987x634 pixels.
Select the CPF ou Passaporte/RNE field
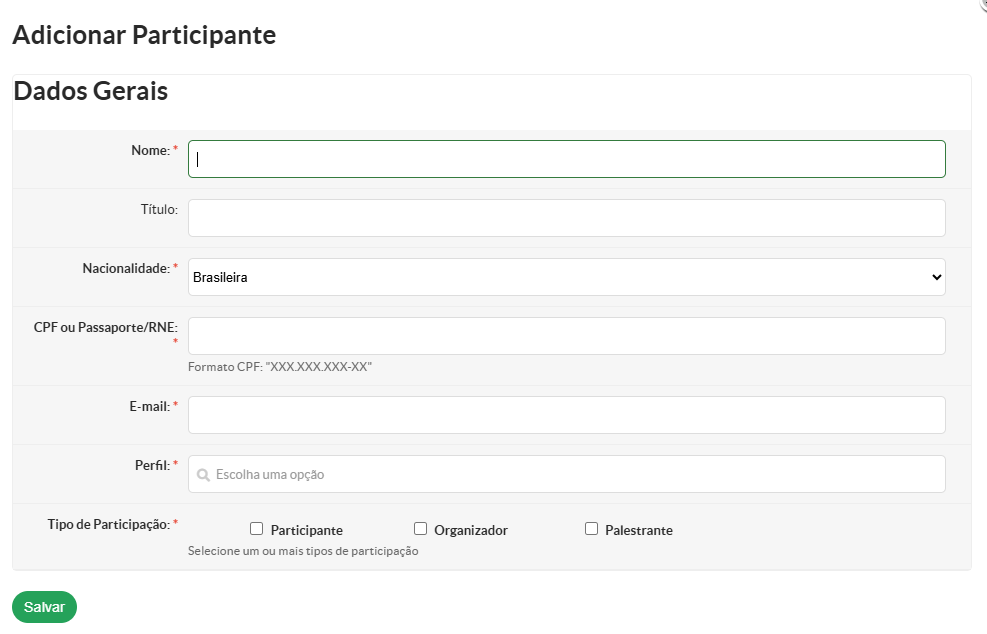point(566,336)
